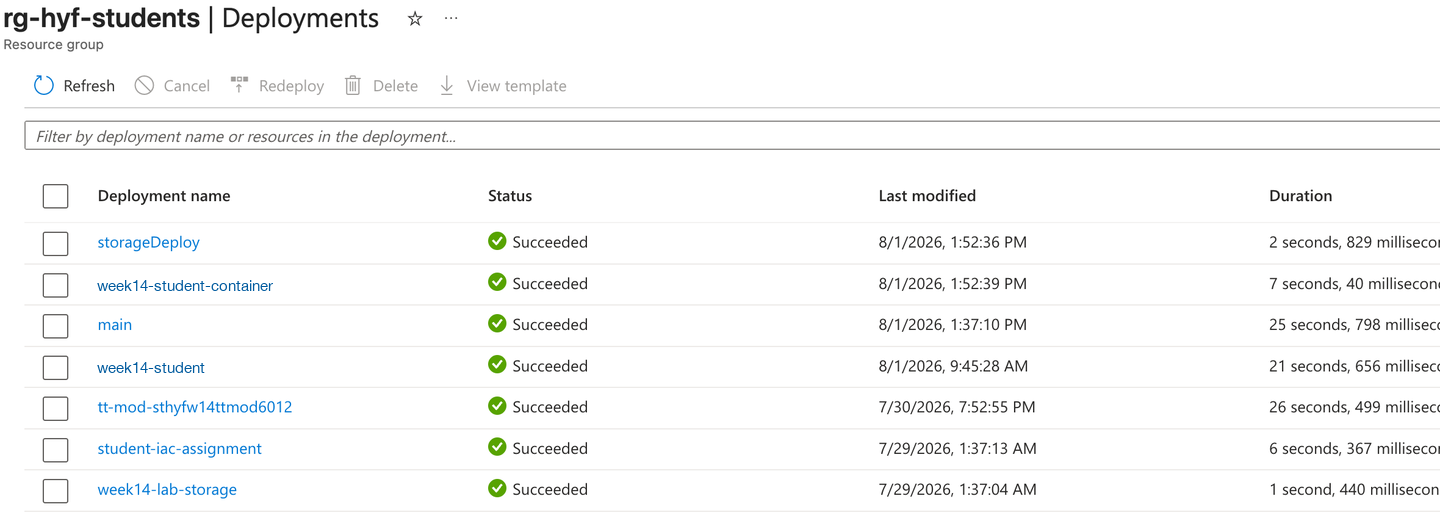Tick the week14-lab-storage row checkbox
Screen dimensions: 1440x518
[56, 491]
